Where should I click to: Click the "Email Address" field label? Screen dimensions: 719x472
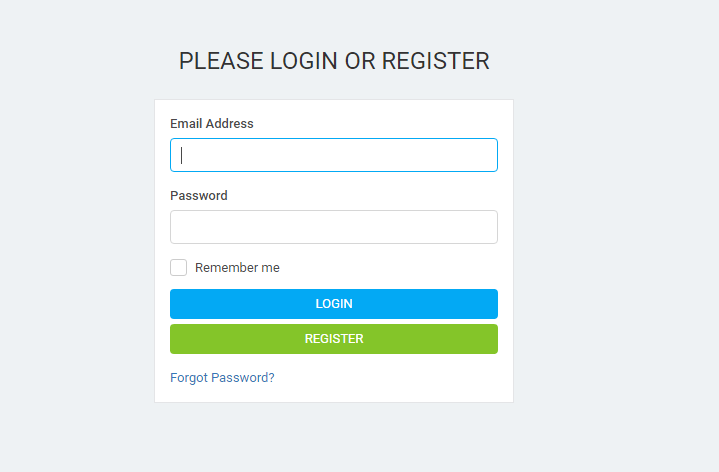(212, 123)
